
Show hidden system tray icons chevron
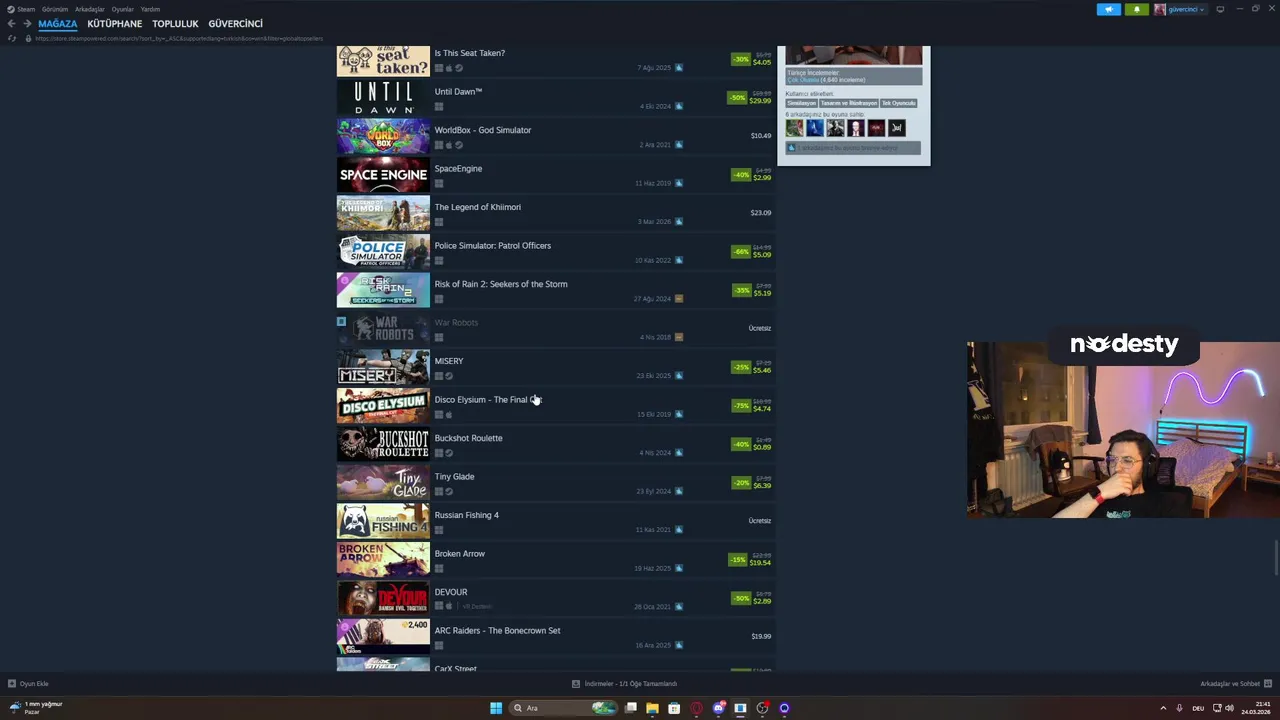click(1163, 708)
